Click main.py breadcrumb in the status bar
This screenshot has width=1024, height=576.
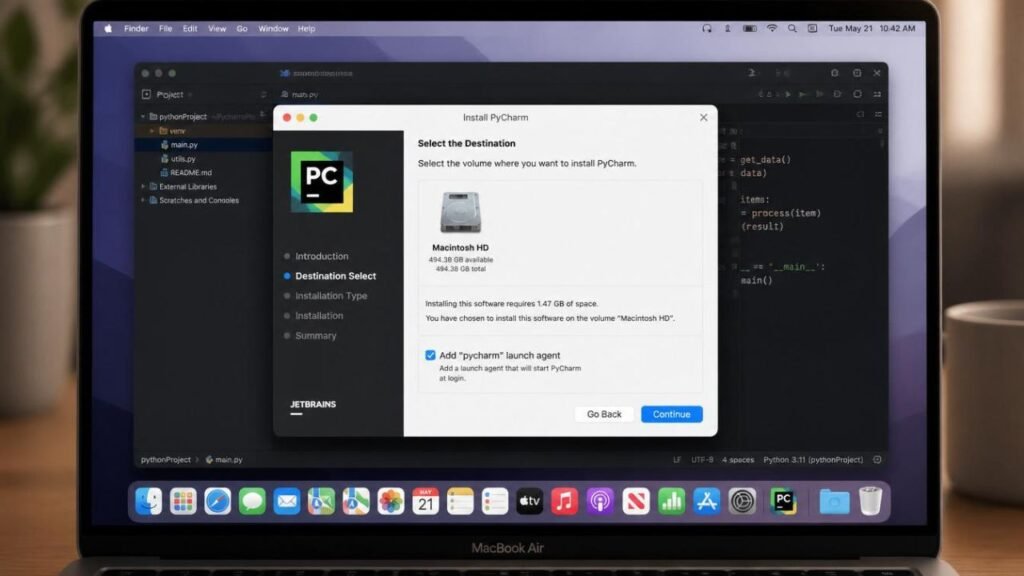click(224, 460)
